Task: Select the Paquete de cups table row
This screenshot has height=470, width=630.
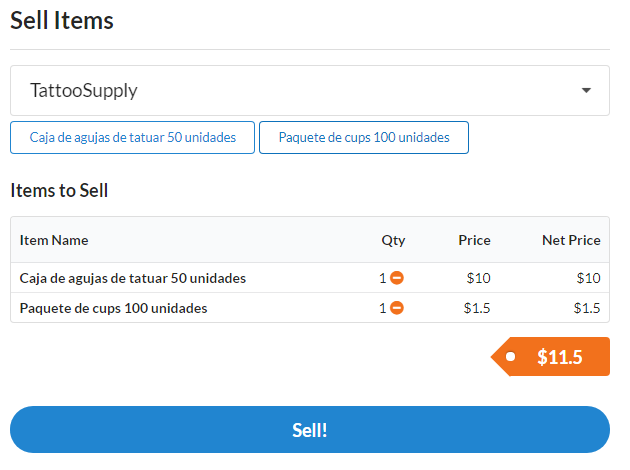Action: (310, 308)
